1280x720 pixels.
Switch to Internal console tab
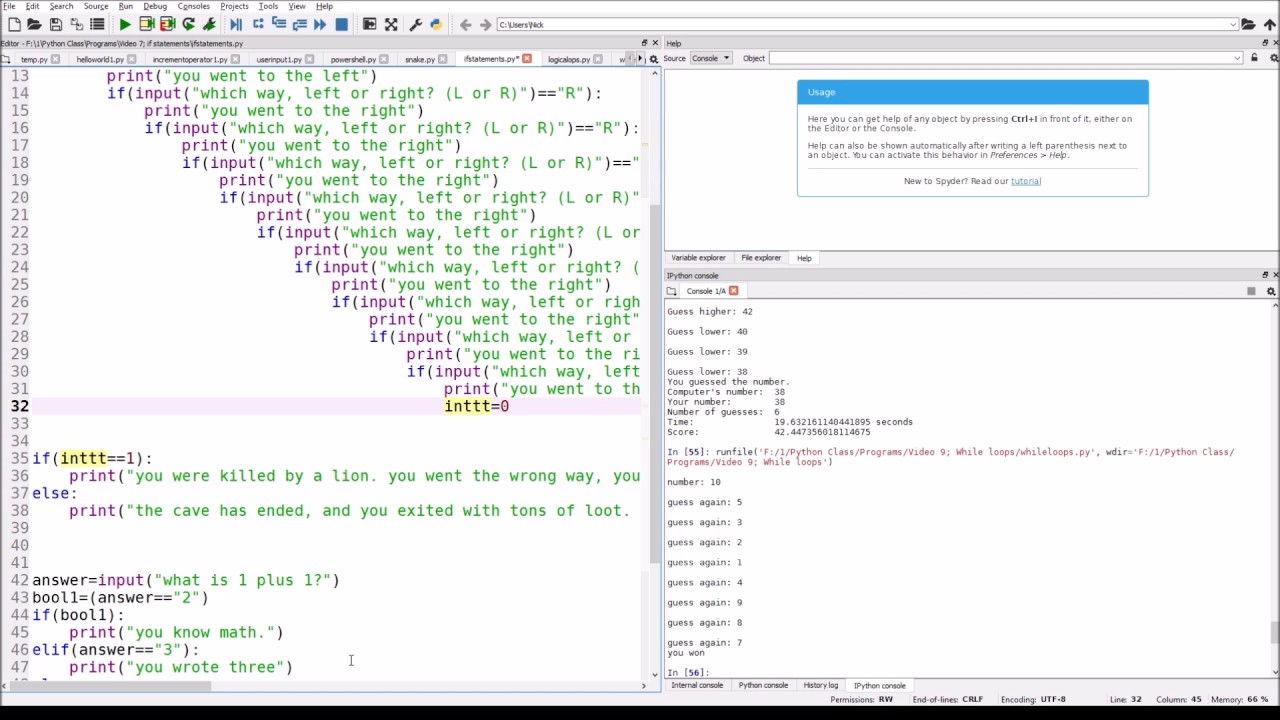tap(697, 685)
